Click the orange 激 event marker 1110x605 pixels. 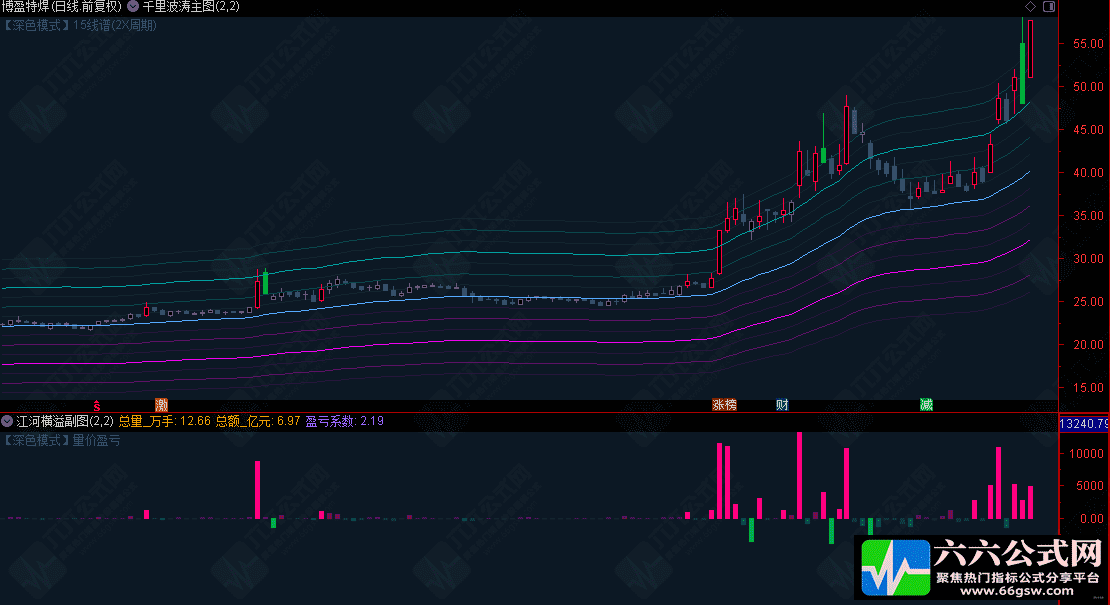(x=161, y=405)
